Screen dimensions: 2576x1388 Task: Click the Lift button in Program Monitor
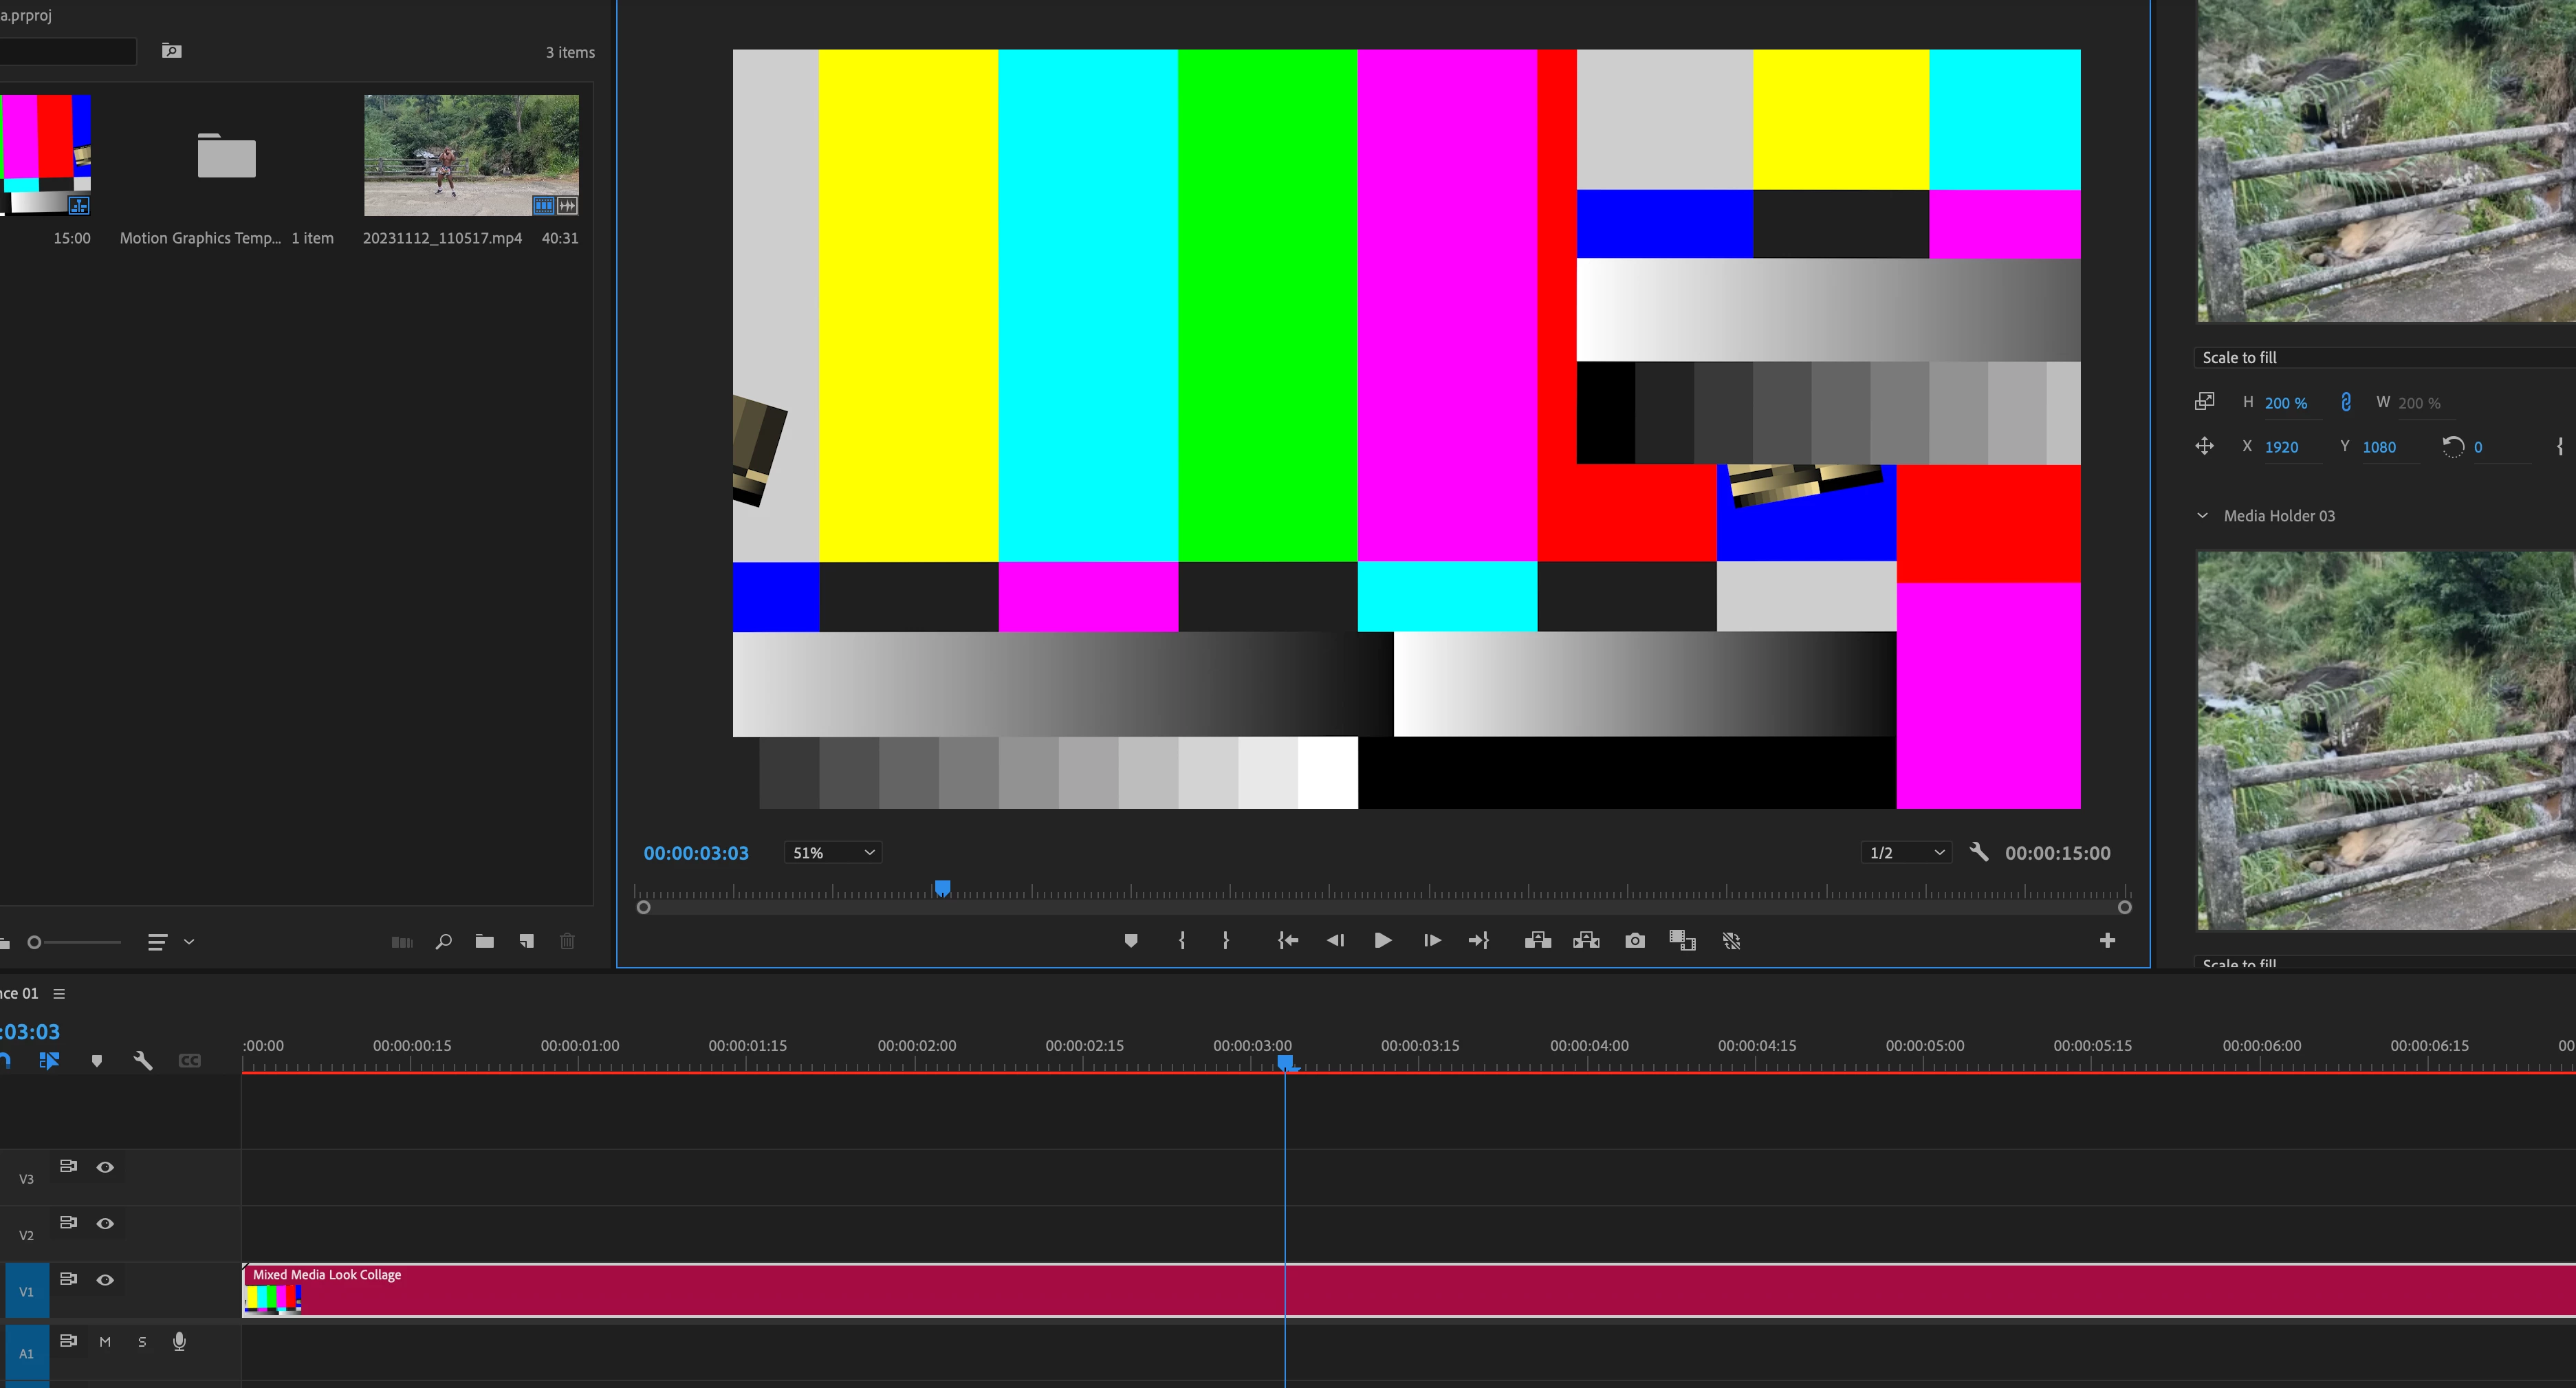tap(1538, 940)
